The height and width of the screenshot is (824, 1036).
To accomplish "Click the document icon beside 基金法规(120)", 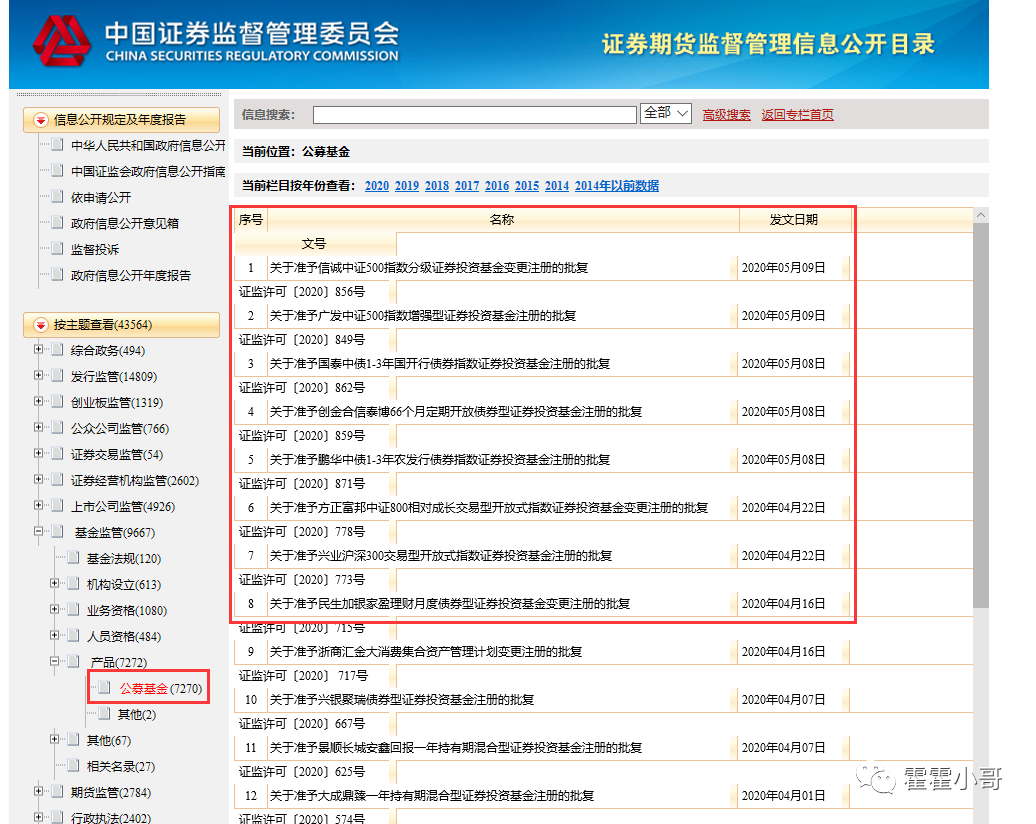I will (74, 558).
